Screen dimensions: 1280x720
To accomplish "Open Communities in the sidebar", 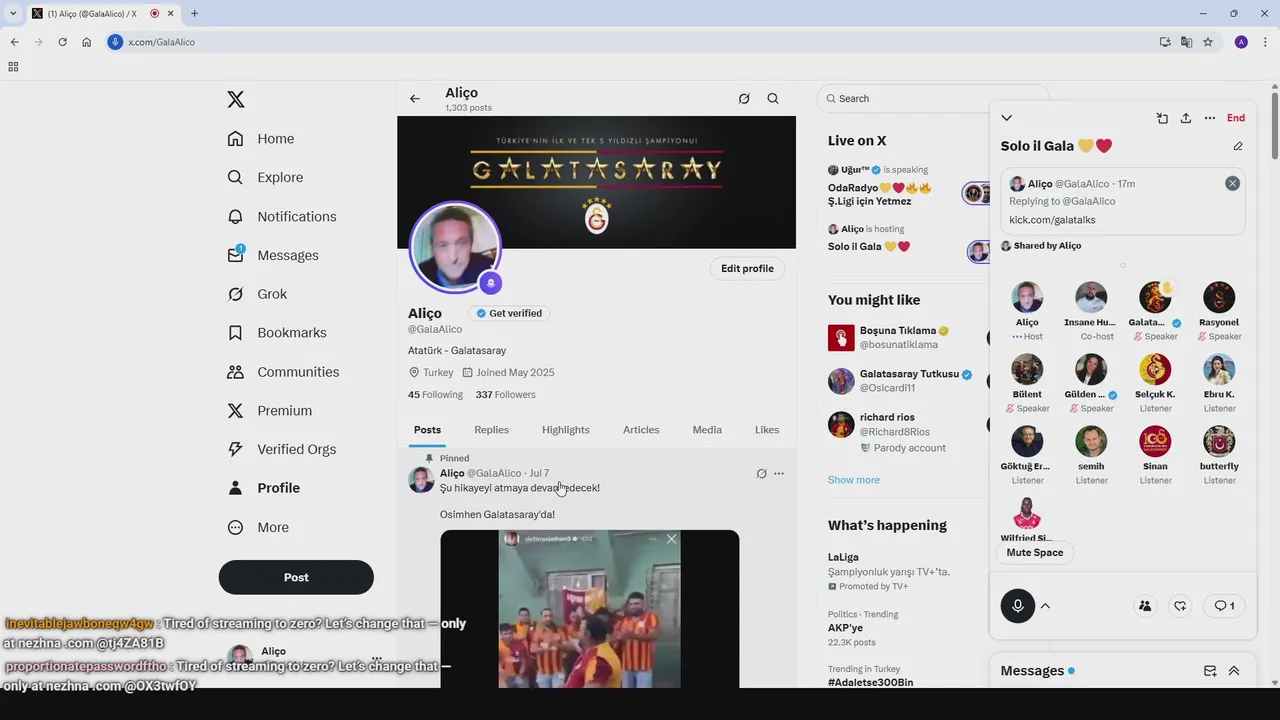I will [x=283, y=371].
